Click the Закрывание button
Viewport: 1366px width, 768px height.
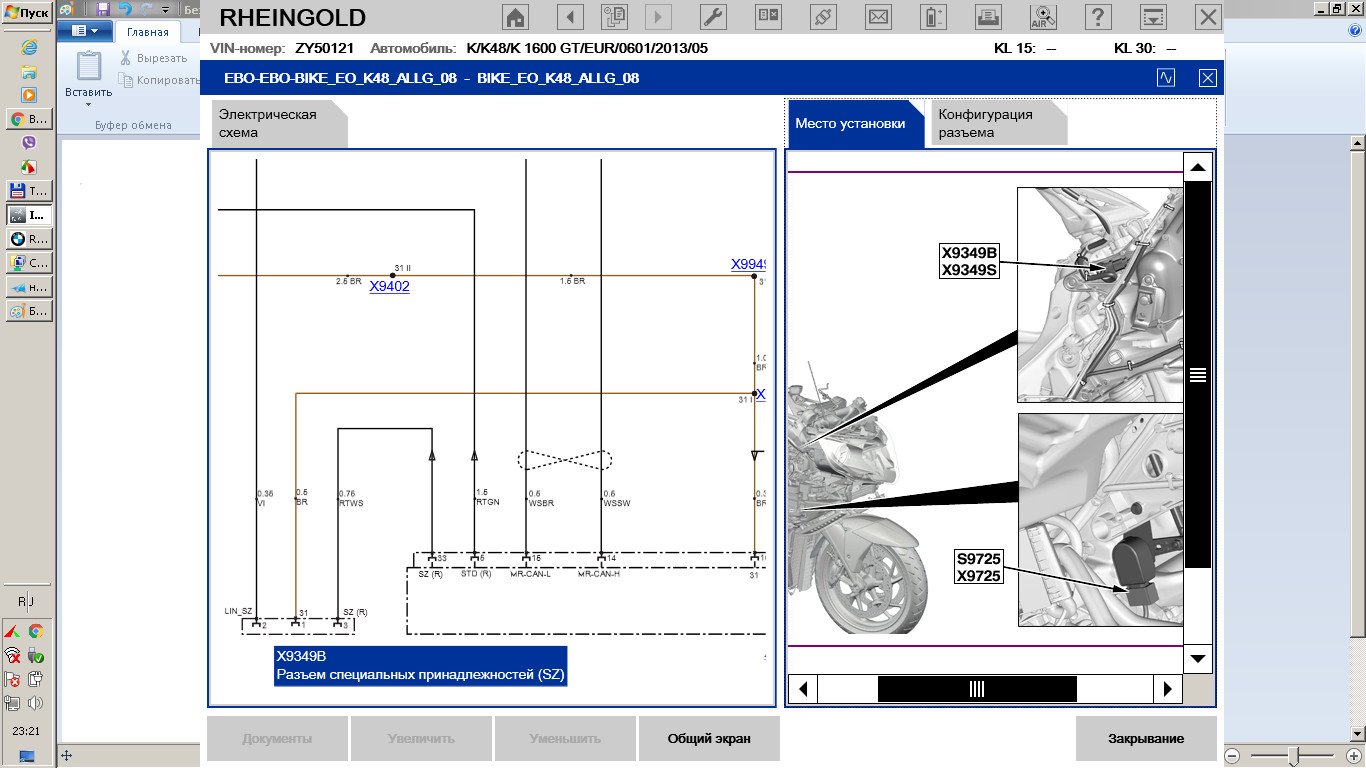tap(1145, 739)
